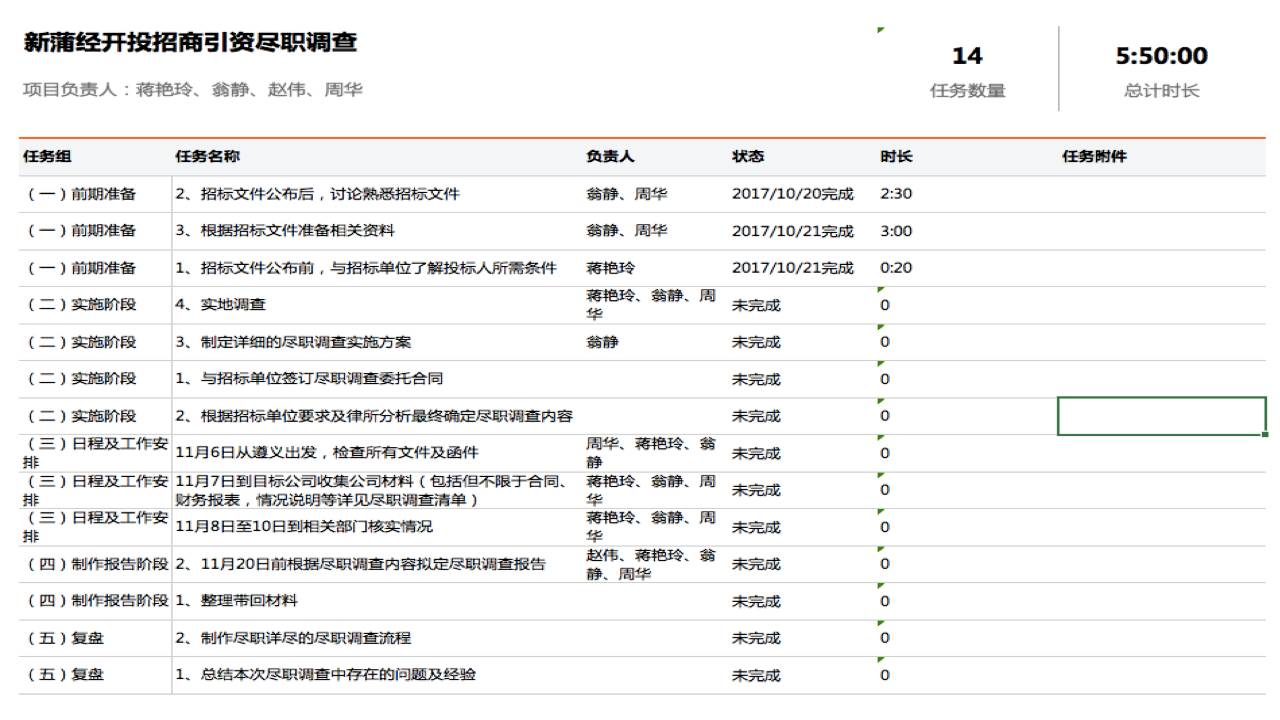Viewport: 1280px width, 720px height.
Task: Click the title 新蒲经开投招商引资尽职调查
Action: click(x=190, y=43)
